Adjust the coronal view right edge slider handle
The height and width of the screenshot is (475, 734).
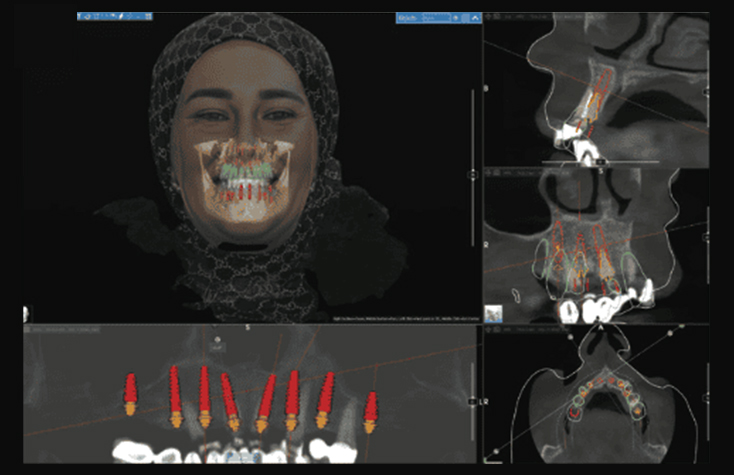[x=706, y=238]
